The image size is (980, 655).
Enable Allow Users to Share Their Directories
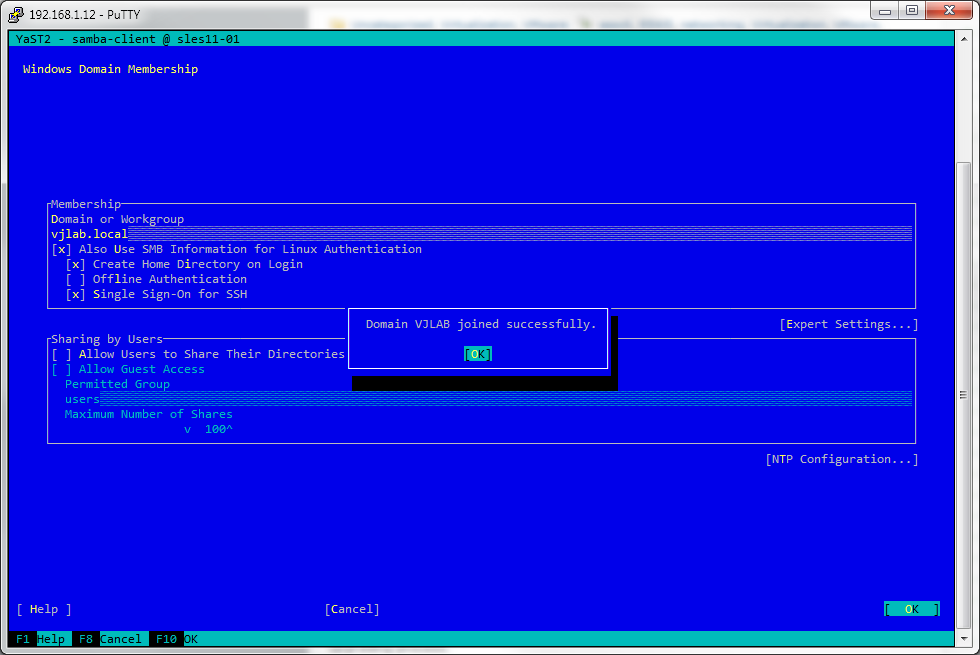click(62, 354)
